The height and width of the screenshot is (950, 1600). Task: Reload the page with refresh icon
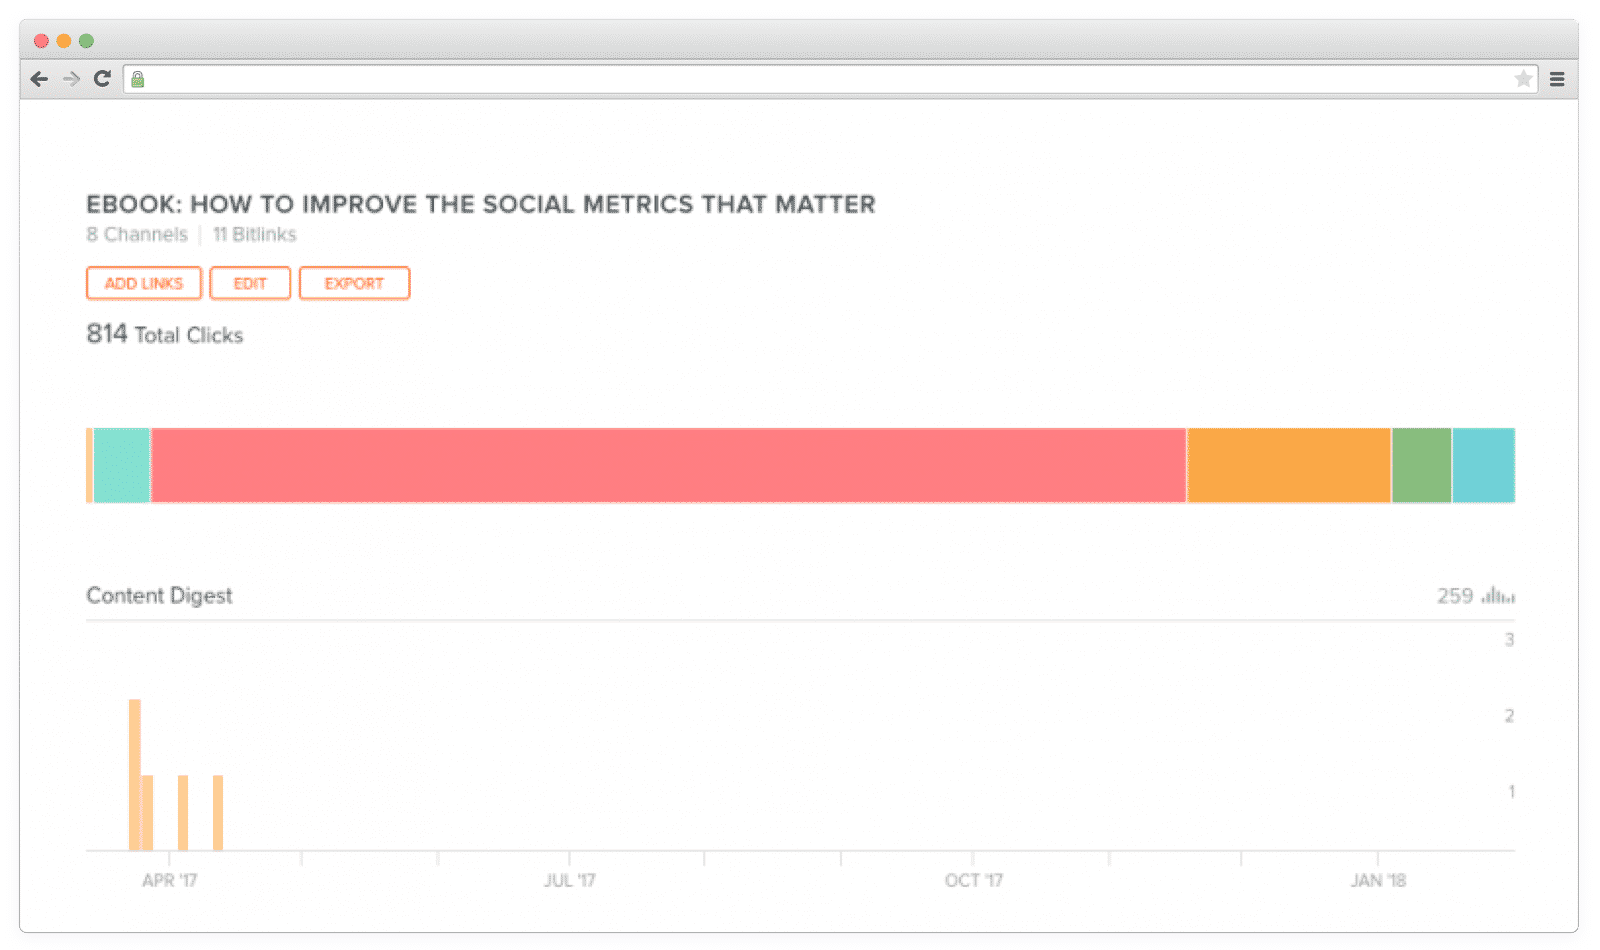point(102,79)
